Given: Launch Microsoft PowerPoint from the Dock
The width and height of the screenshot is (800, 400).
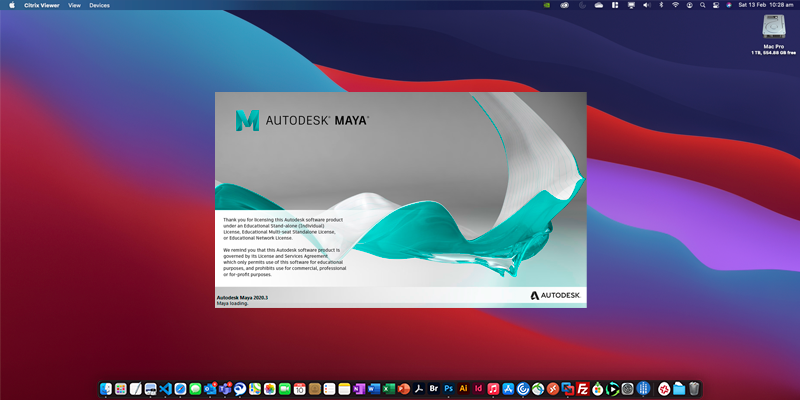Looking at the screenshot, I should click(x=404, y=389).
